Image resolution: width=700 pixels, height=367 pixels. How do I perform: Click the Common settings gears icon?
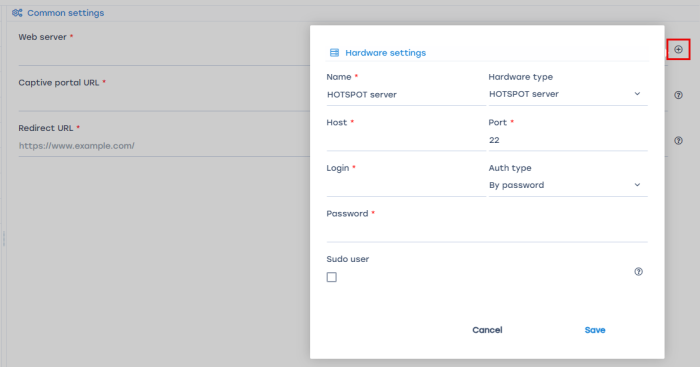coord(17,13)
